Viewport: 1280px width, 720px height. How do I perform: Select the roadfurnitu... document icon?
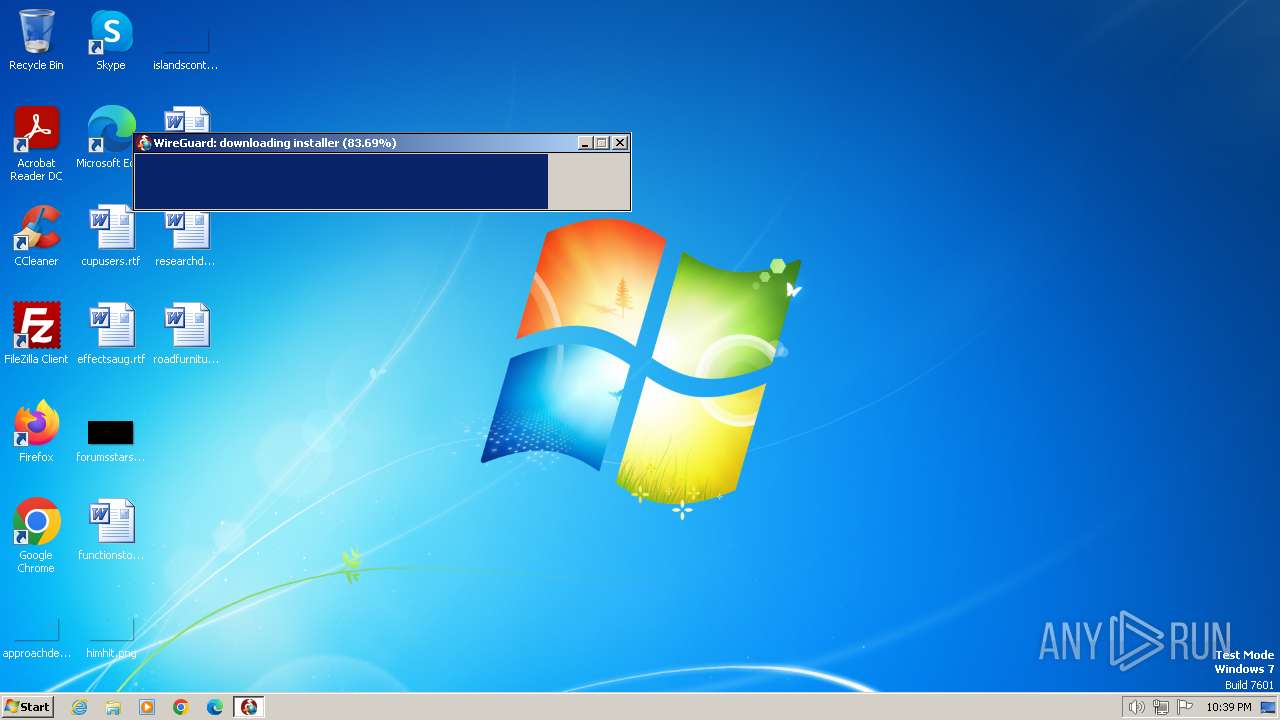(x=186, y=334)
